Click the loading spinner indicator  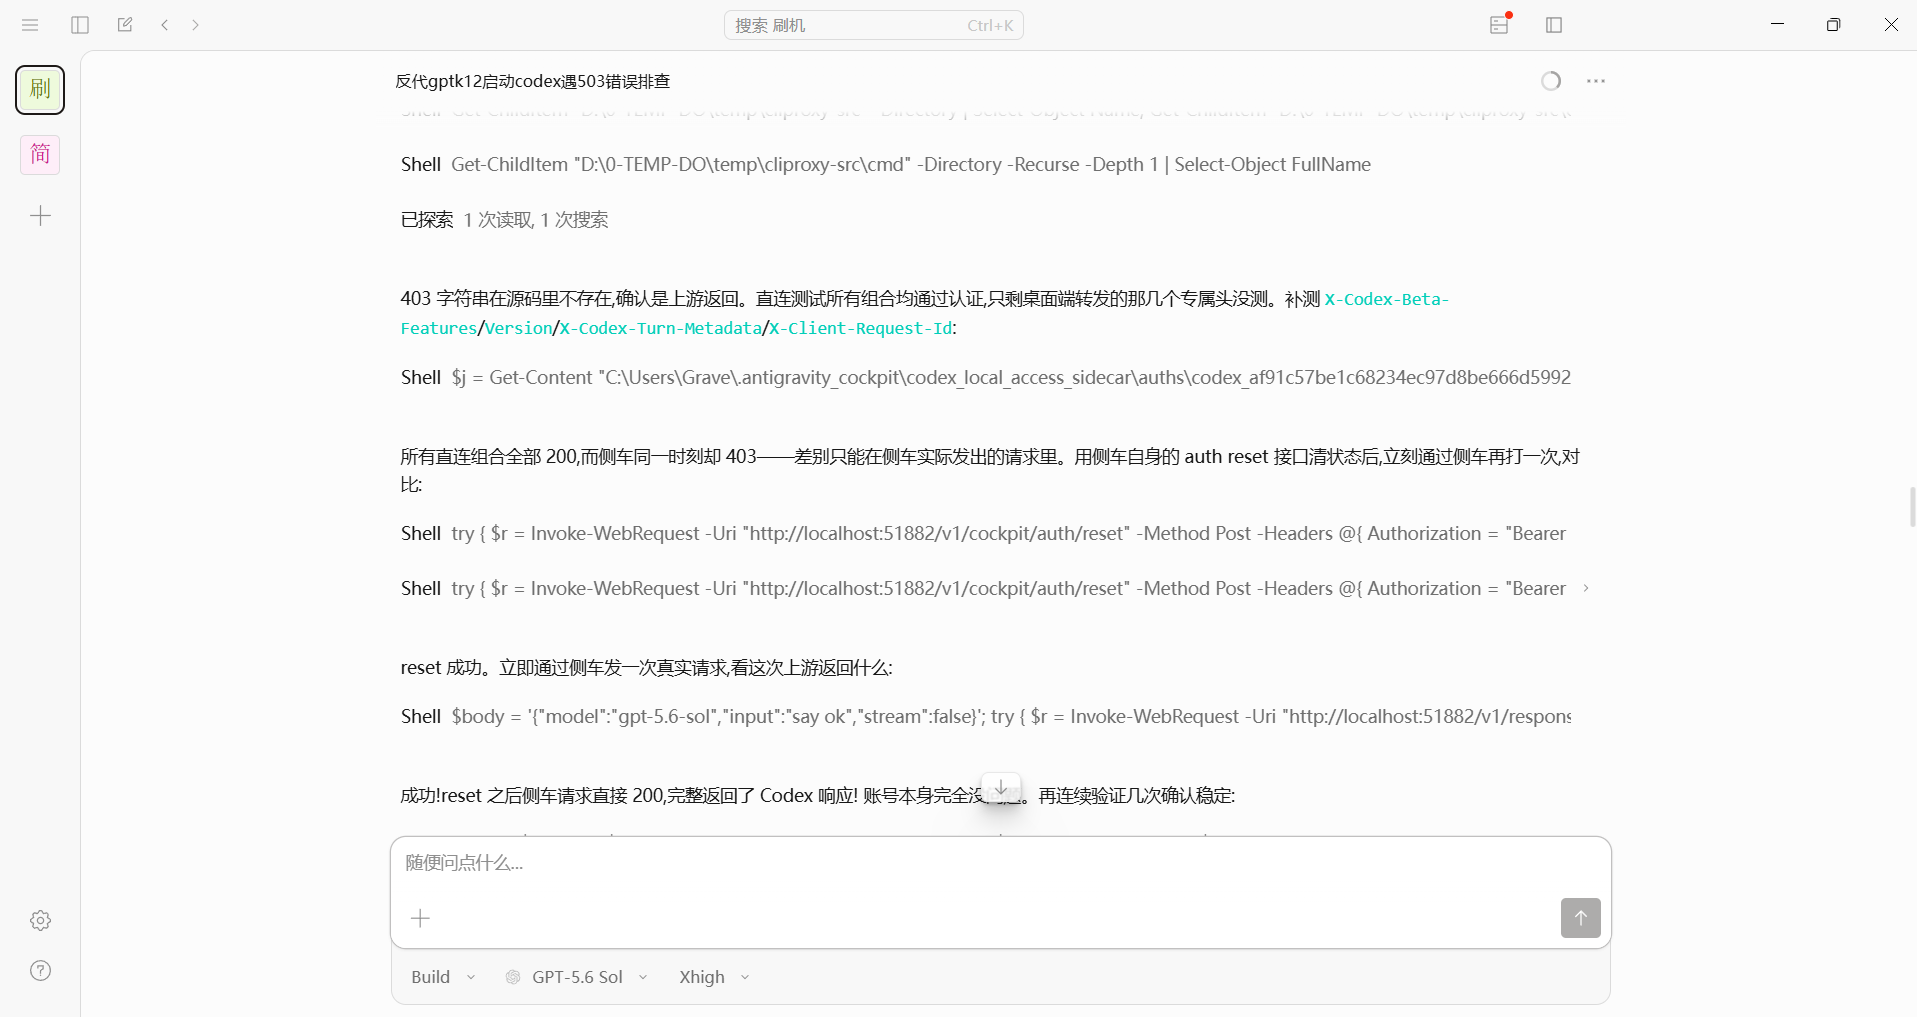pos(1551,81)
